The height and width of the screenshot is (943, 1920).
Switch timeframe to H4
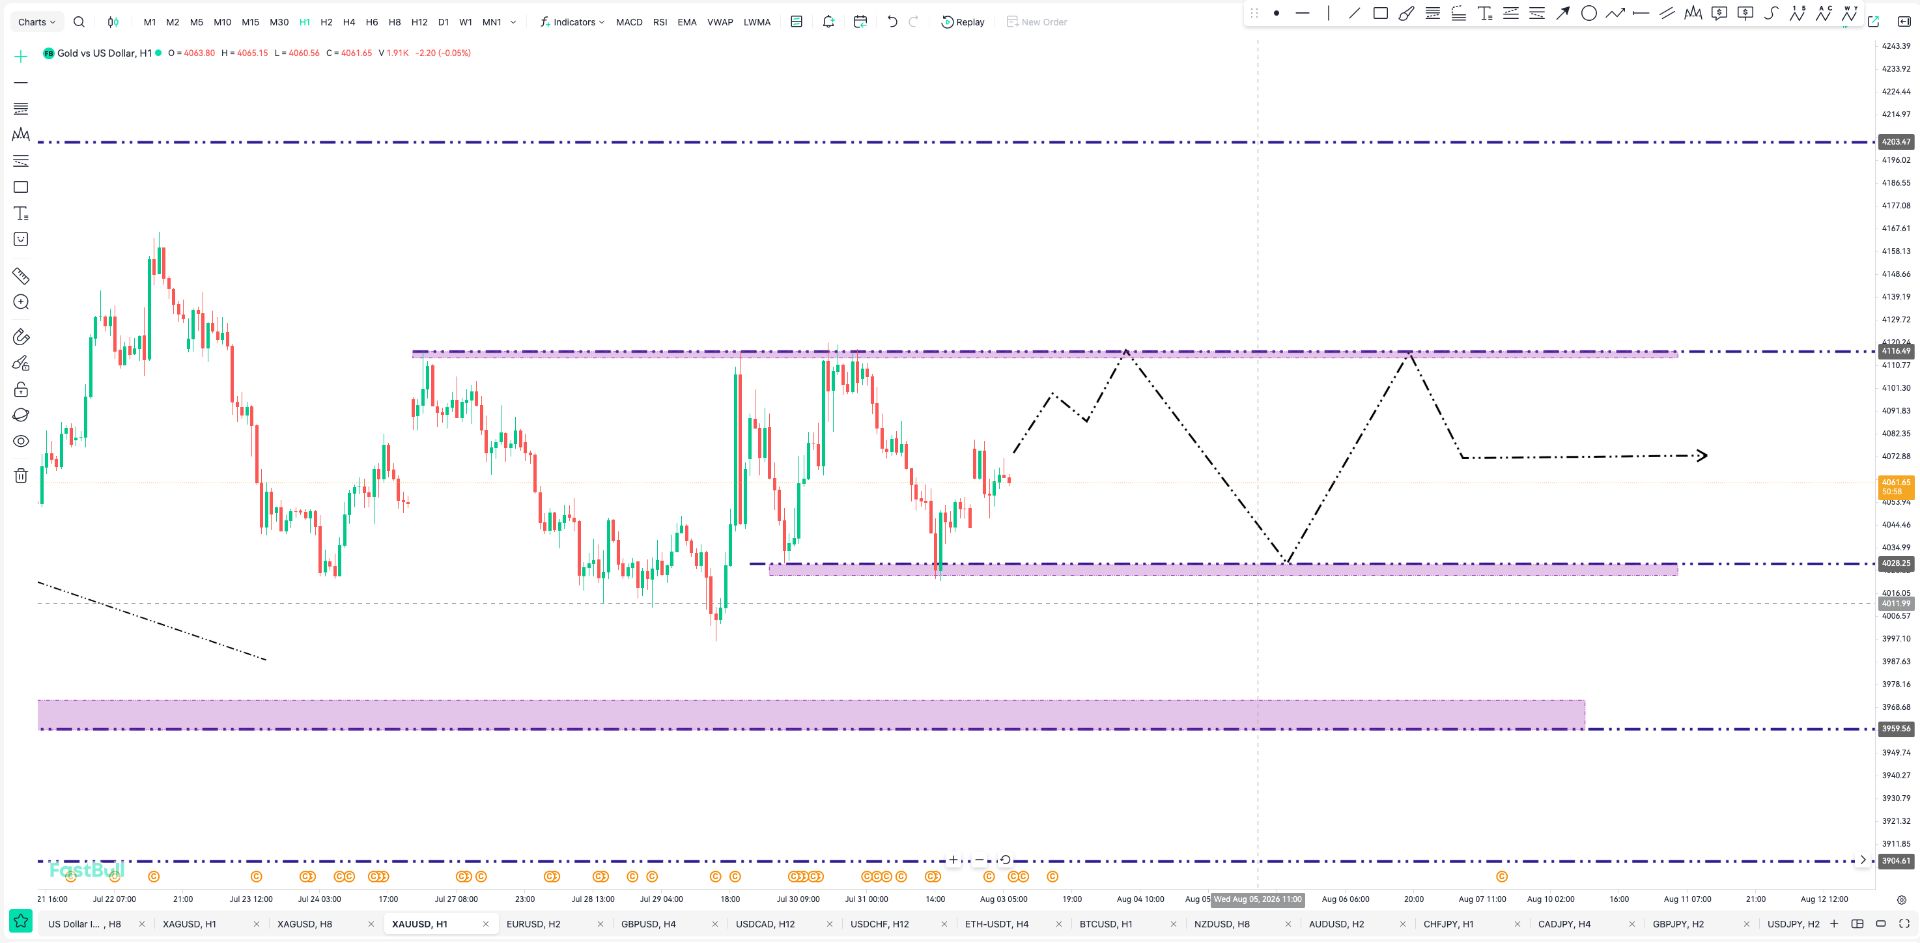pyautogui.click(x=349, y=22)
